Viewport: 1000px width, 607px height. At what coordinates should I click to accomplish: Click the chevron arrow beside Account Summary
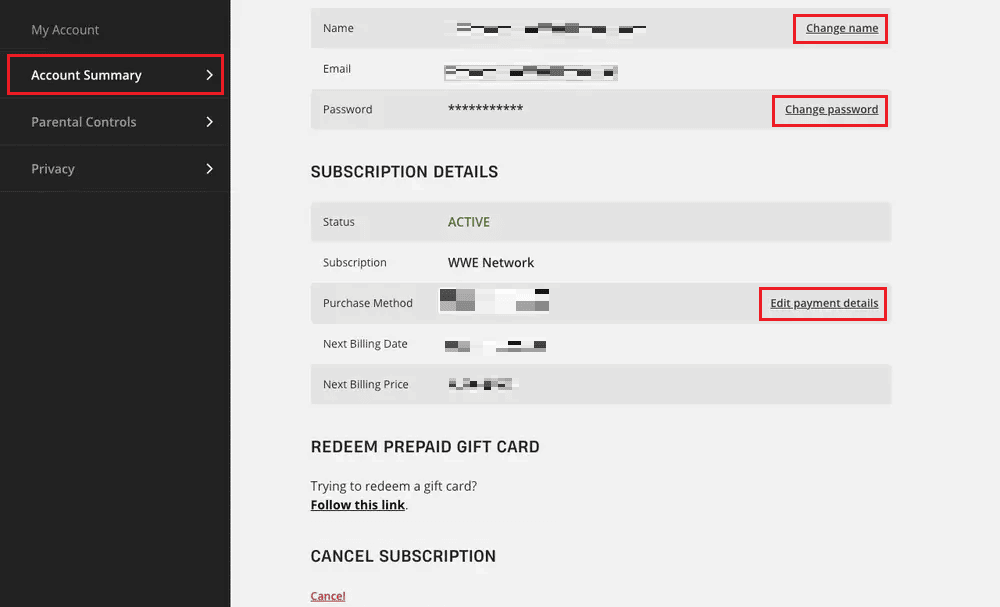[x=209, y=75]
